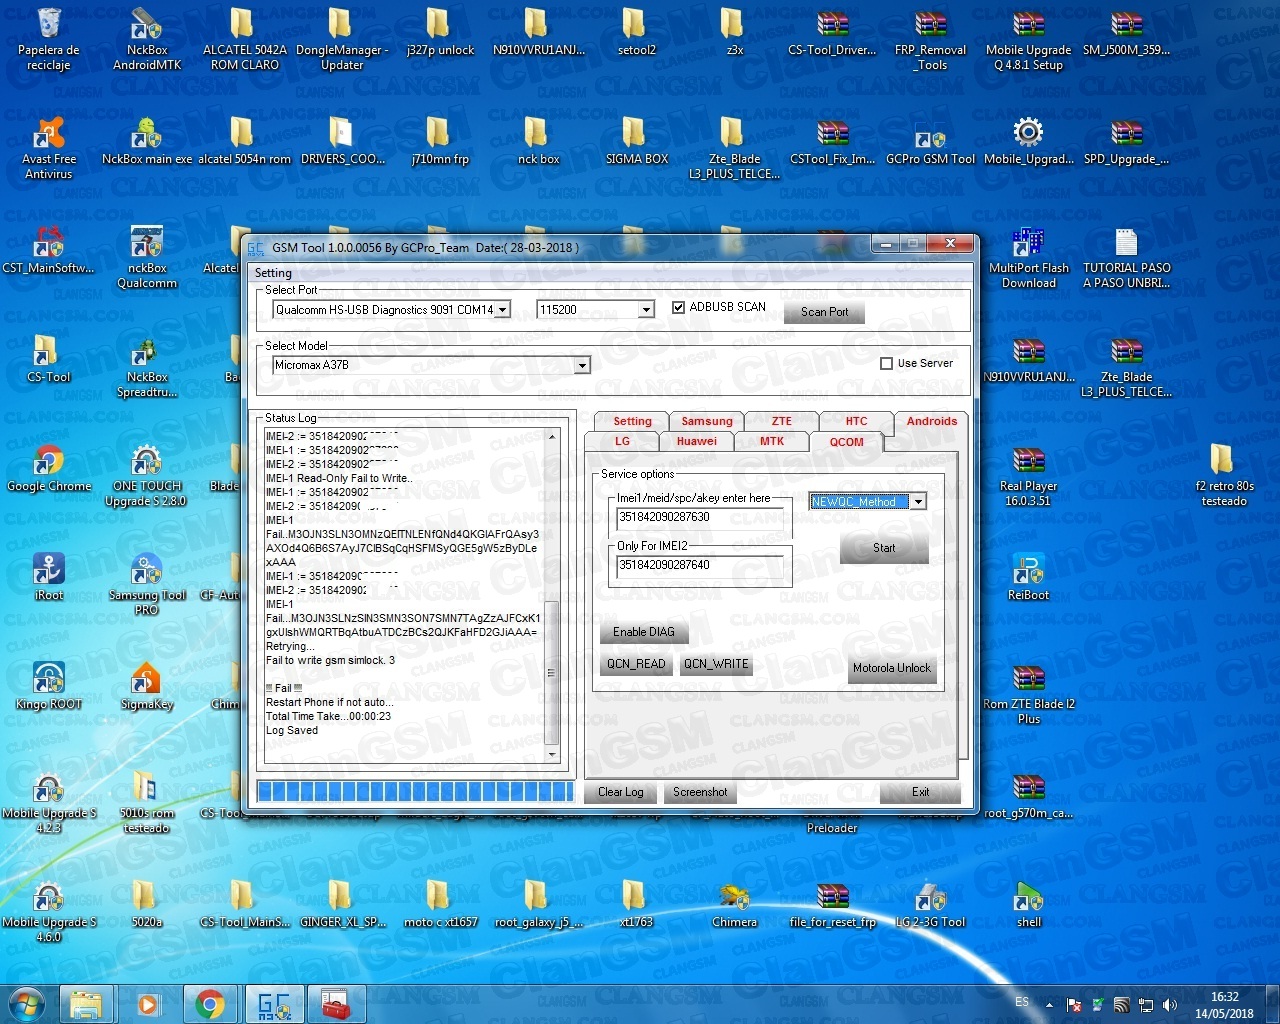Image resolution: width=1280 pixels, height=1024 pixels.
Task: Click the Status Log vertical scrollbar
Action: tap(552, 596)
